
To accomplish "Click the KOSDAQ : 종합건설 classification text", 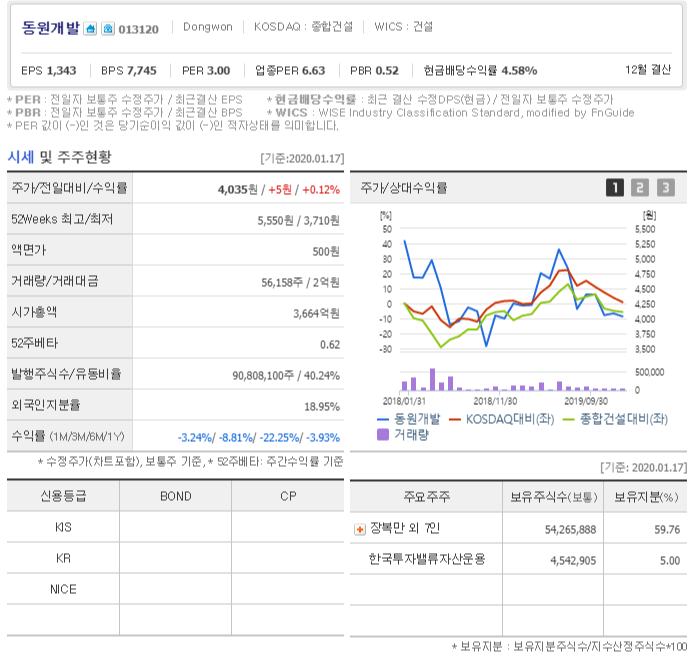I will click(x=303, y=27).
